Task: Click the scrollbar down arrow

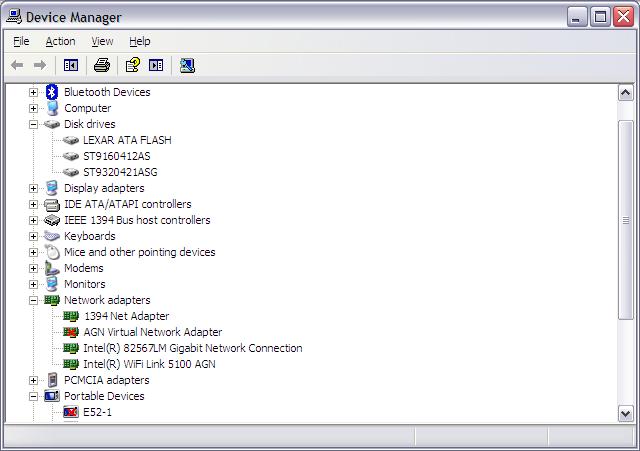Action: (625, 413)
